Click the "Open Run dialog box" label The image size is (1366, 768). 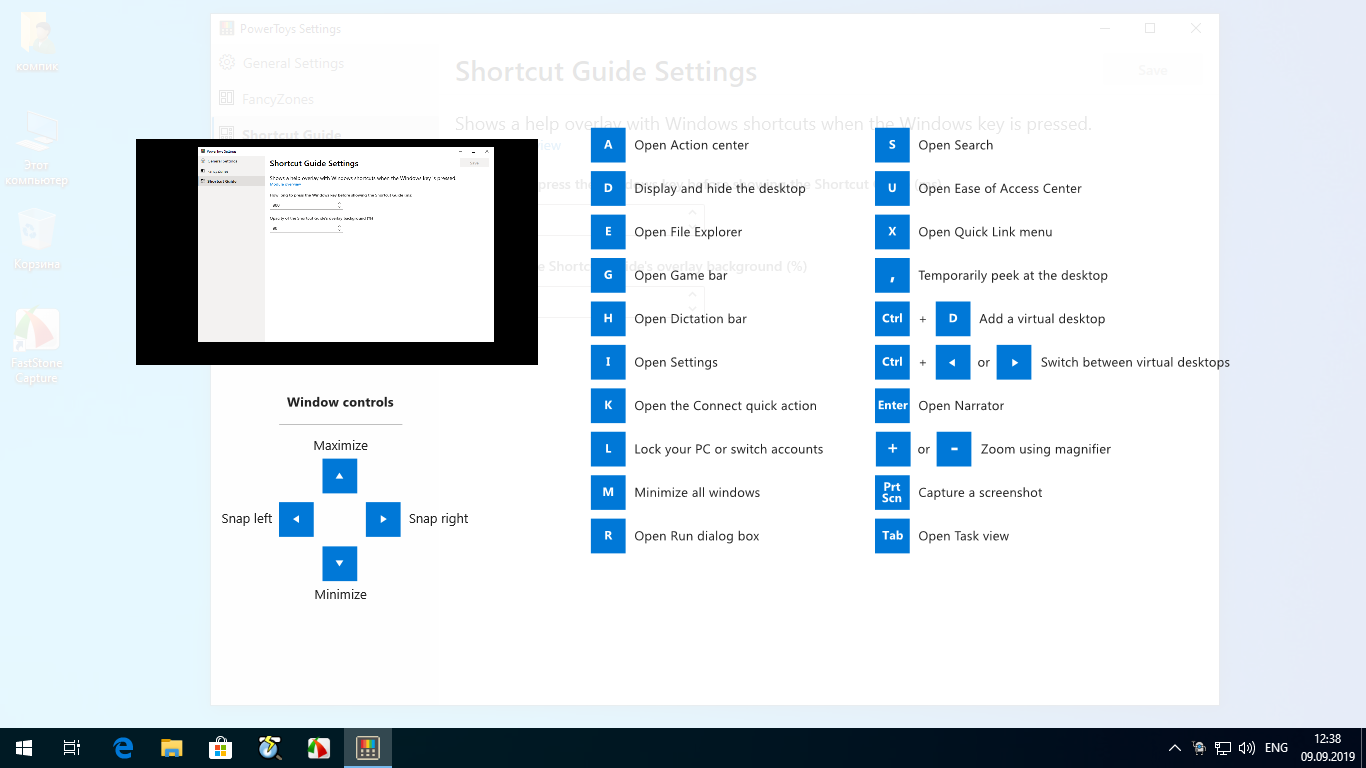tap(697, 536)
